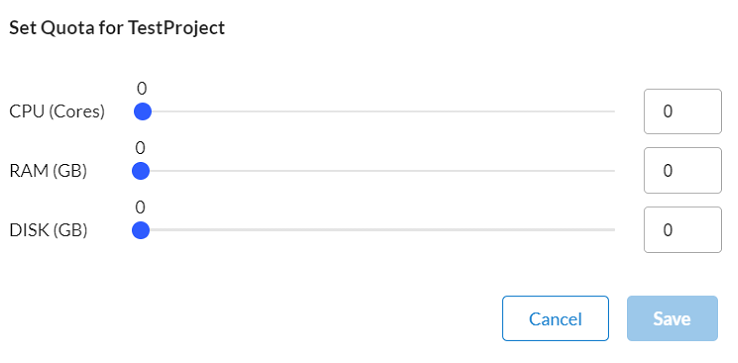The height and width of the screenshot is (363, 738).
Task: Jump the DISK slider to its maximum end
Action: [614, 230]
